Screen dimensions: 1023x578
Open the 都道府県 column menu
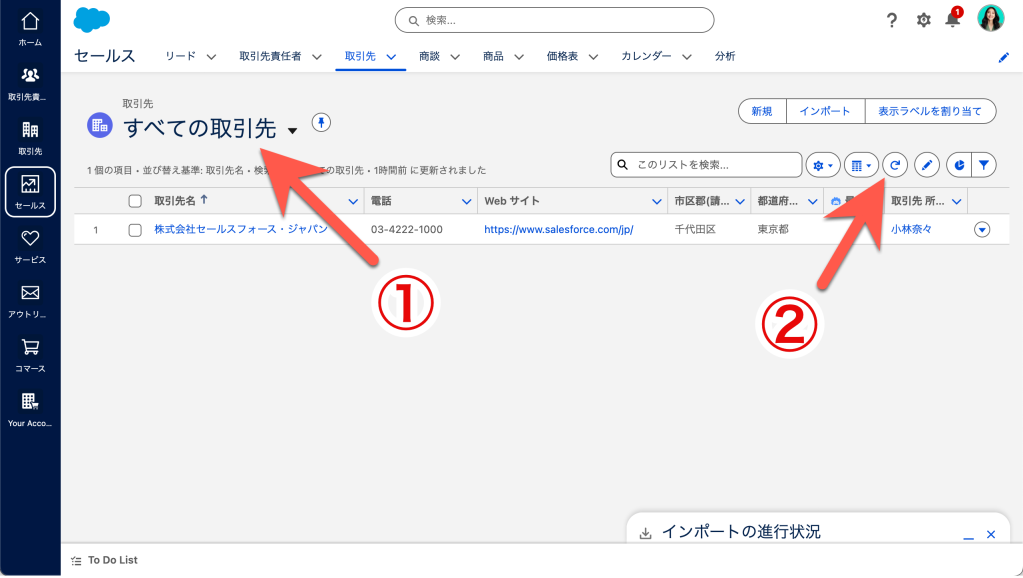(x=812, y=202)
